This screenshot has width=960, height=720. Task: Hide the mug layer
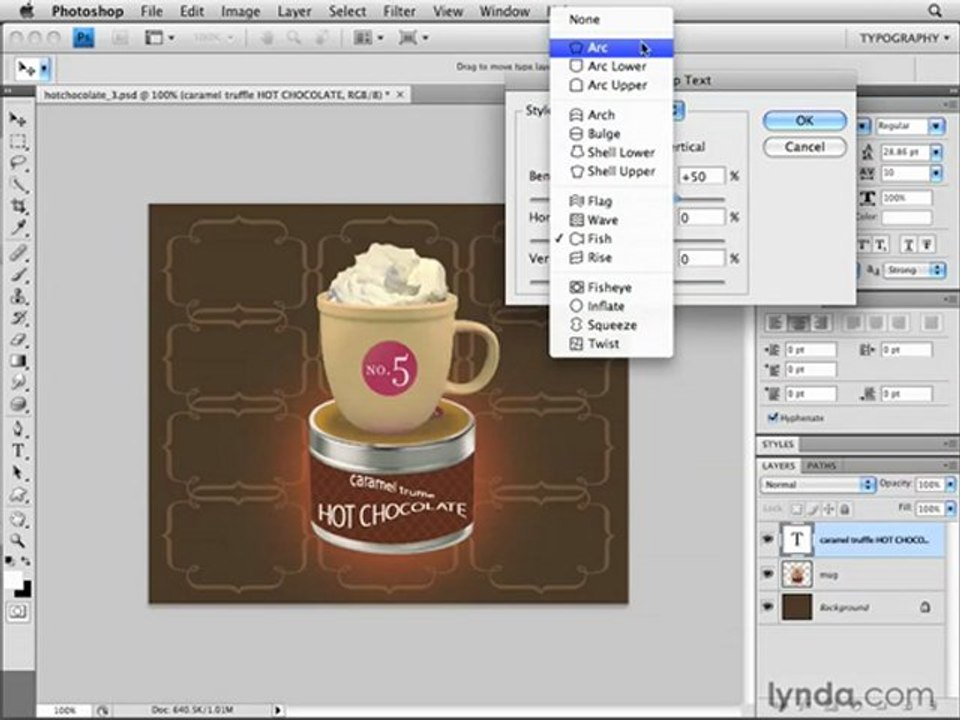pos(768,574)
